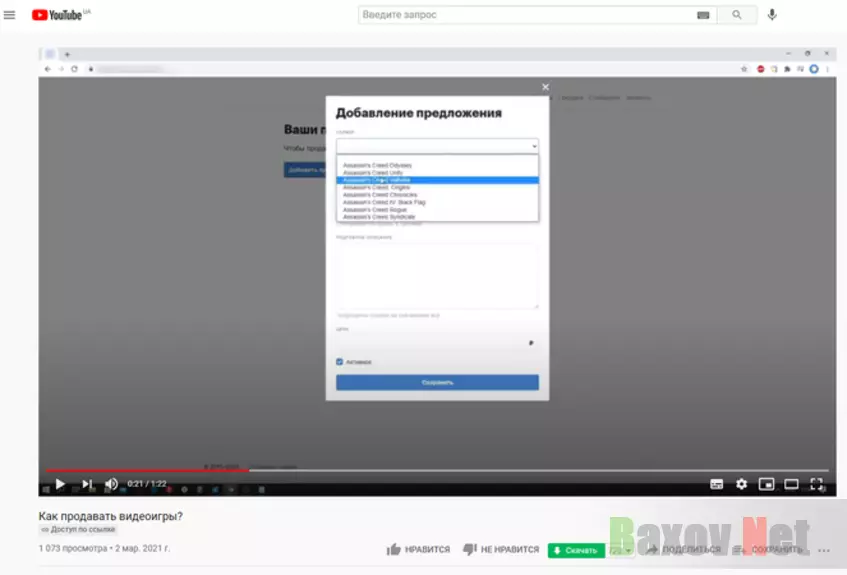847x575 pixels.
Task: Click the blue add offer button behind dialog
Action: (305, 170)
